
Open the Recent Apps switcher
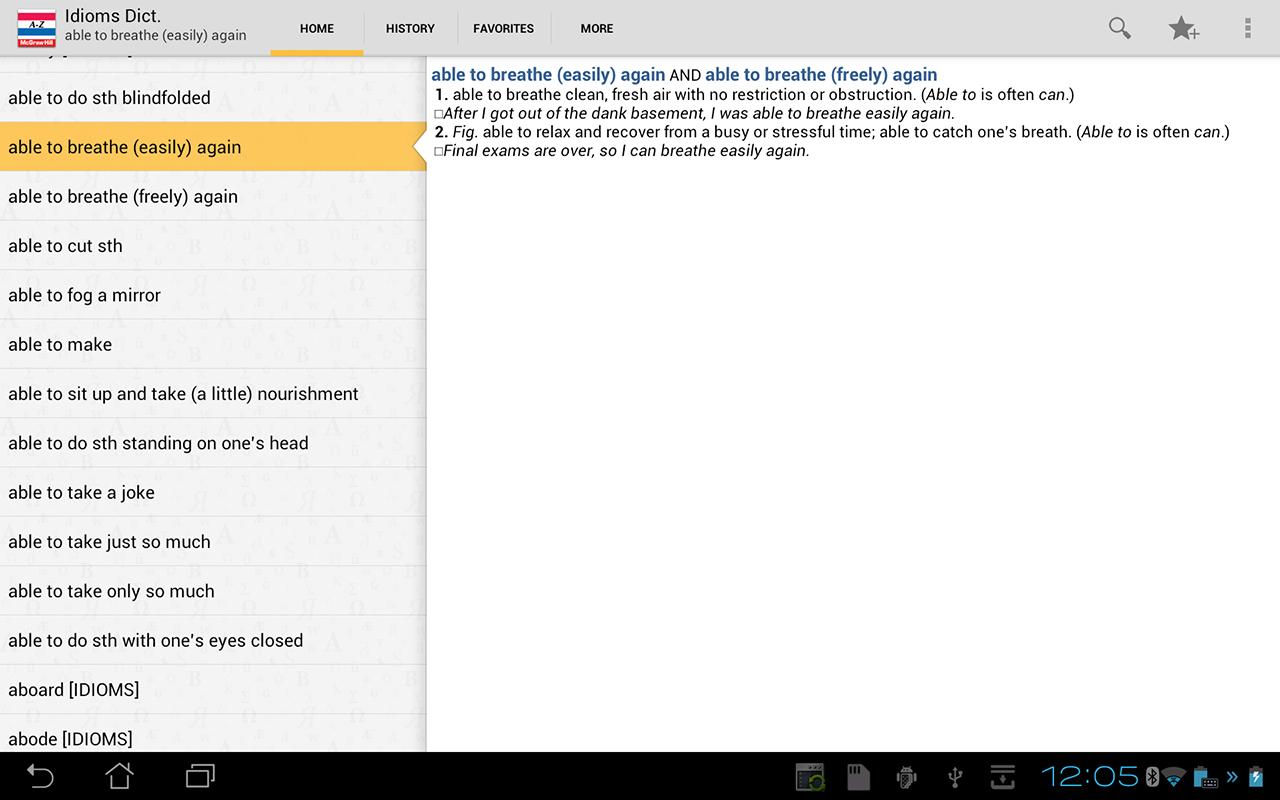198,776
